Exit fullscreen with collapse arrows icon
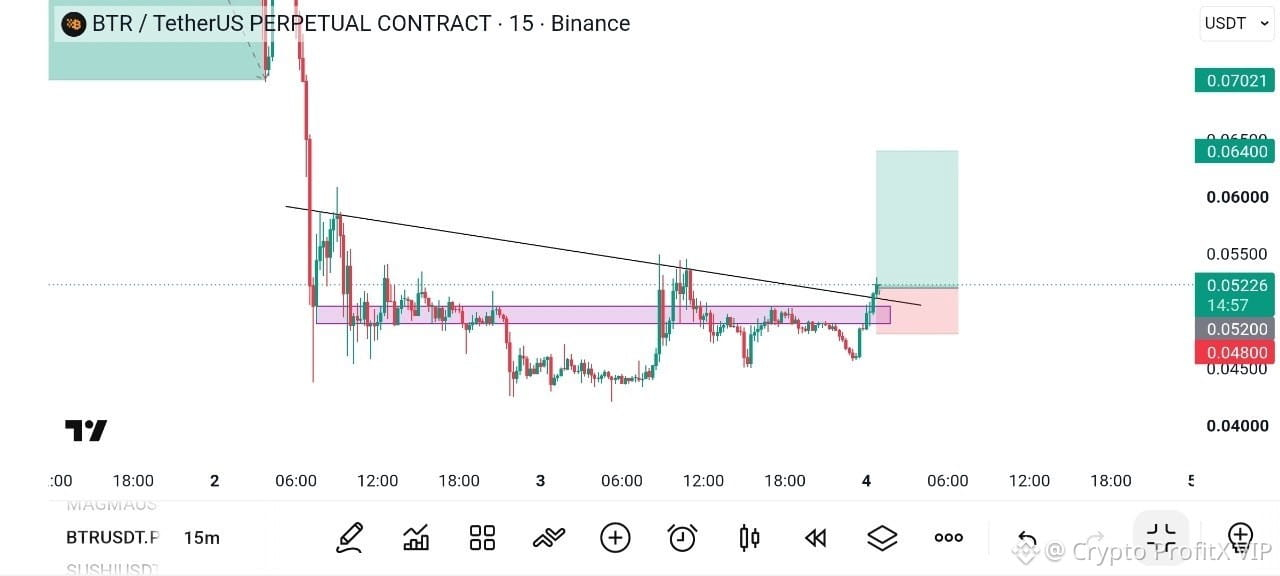The height and width of the screenshot is (576, 1280). point(1161,537)
